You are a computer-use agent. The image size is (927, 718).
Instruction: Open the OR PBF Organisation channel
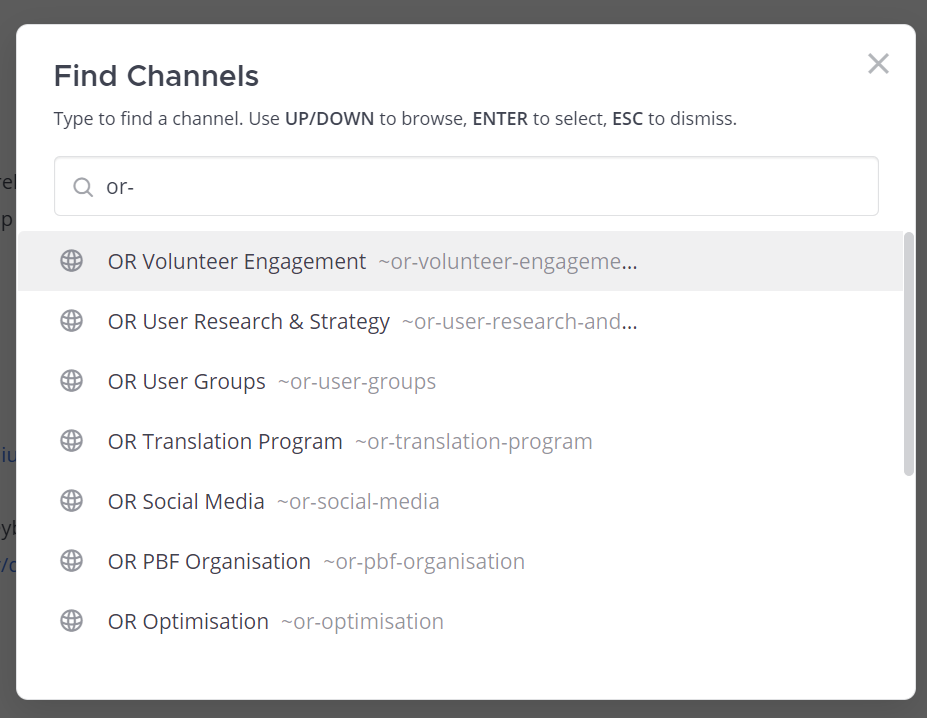click(209, 562)
